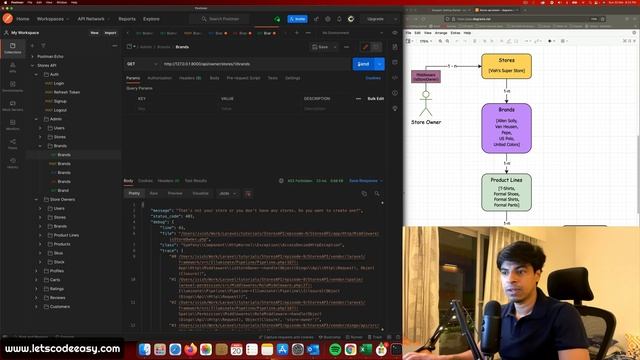Viewport: 640px width, 360px height.
Task: Open a new request tab with the plus
Action: click(297, 33)
